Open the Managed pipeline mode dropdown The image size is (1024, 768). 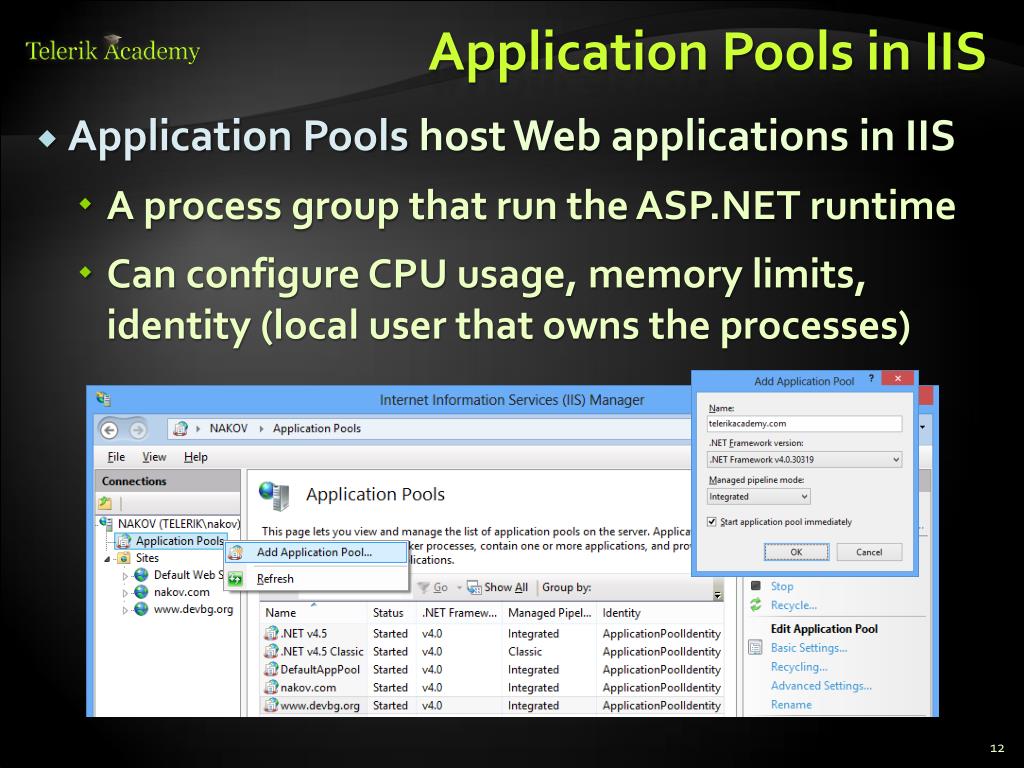tap(759, 497)
